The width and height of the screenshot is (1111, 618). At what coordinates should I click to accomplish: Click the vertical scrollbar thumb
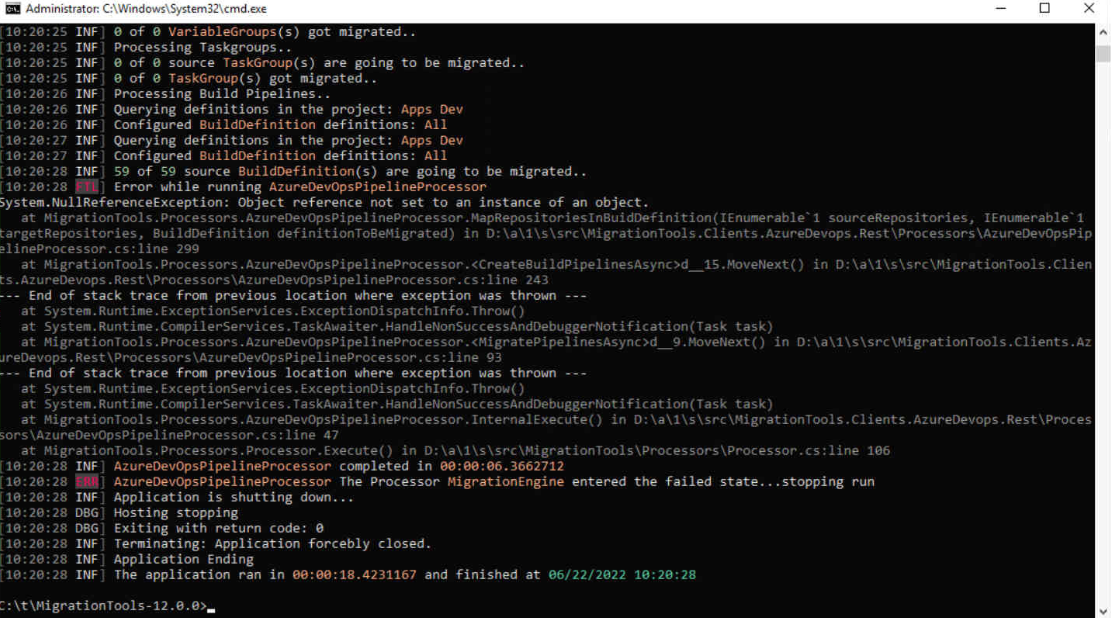[1103, 54]
